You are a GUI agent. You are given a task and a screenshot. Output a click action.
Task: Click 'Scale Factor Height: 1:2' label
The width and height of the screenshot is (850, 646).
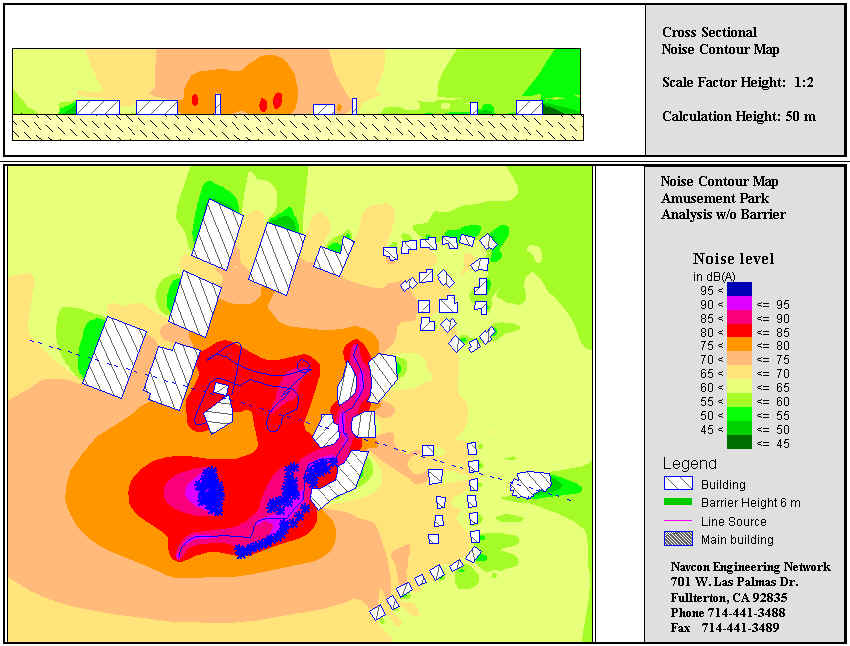click(x=733, y=82)
